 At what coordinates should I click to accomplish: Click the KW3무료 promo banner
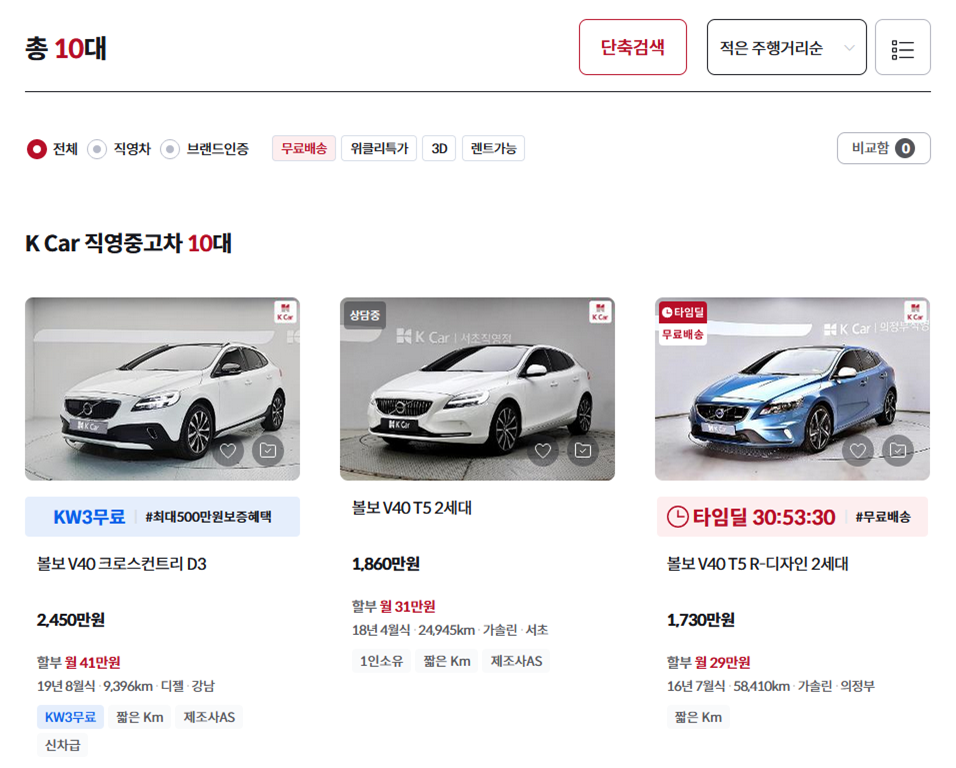click(162, 517)
